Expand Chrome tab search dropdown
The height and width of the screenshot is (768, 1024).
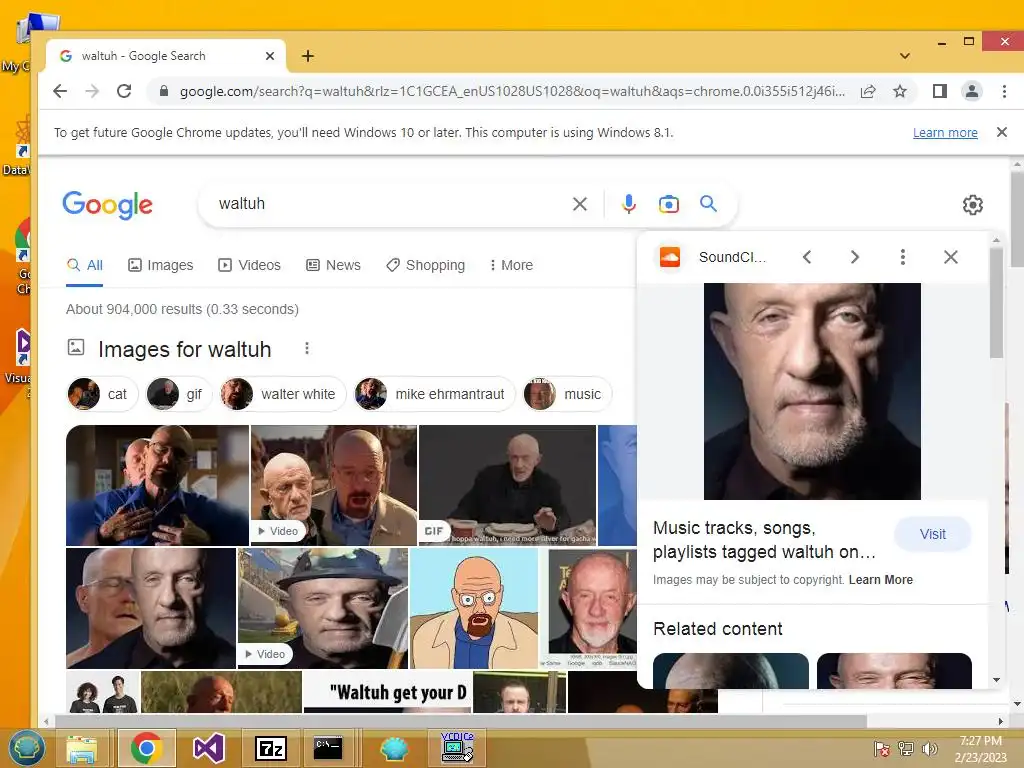pyautogui.click(x=904, y=56)
